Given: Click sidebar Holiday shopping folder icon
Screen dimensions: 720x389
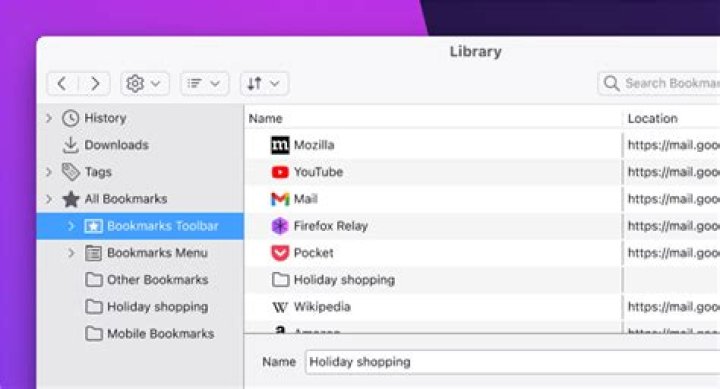Looking at the screenshot, I should 94,306.
